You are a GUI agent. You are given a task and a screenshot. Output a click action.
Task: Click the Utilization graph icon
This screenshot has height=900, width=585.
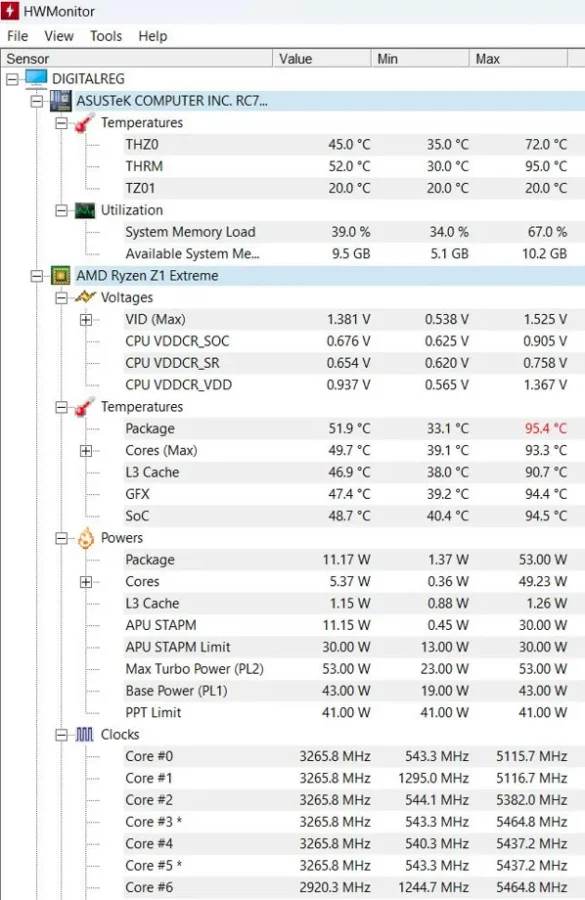[x=85, y=211]
